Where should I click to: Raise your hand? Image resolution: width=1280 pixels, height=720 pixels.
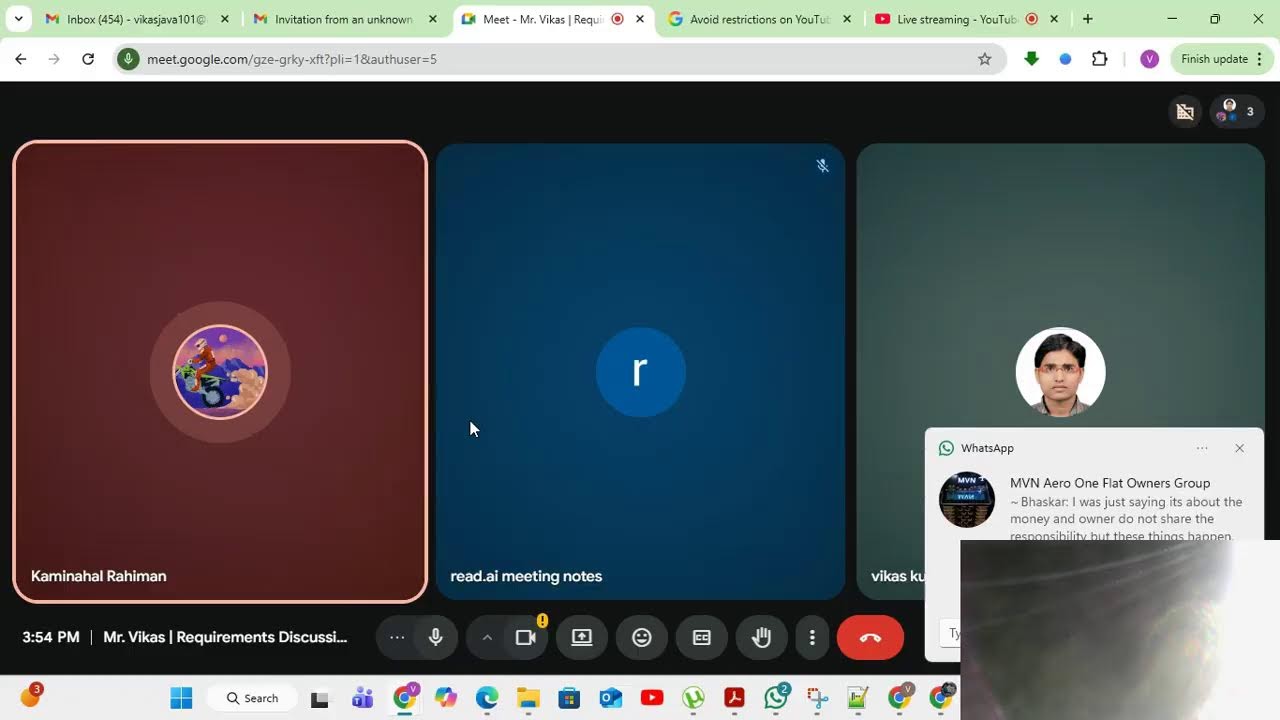[x=761, y=637]
